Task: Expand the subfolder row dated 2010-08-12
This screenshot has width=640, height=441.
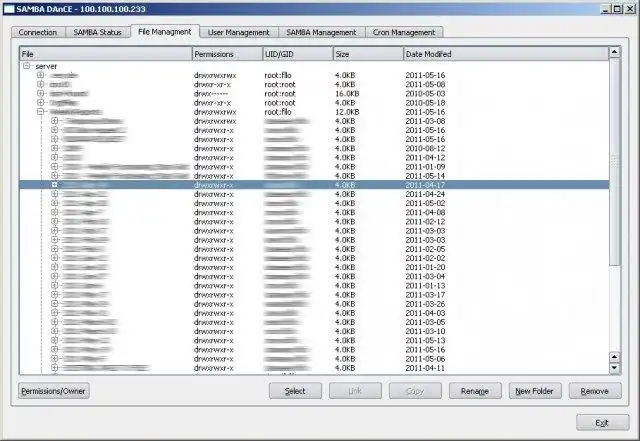Action: [54, 148]
